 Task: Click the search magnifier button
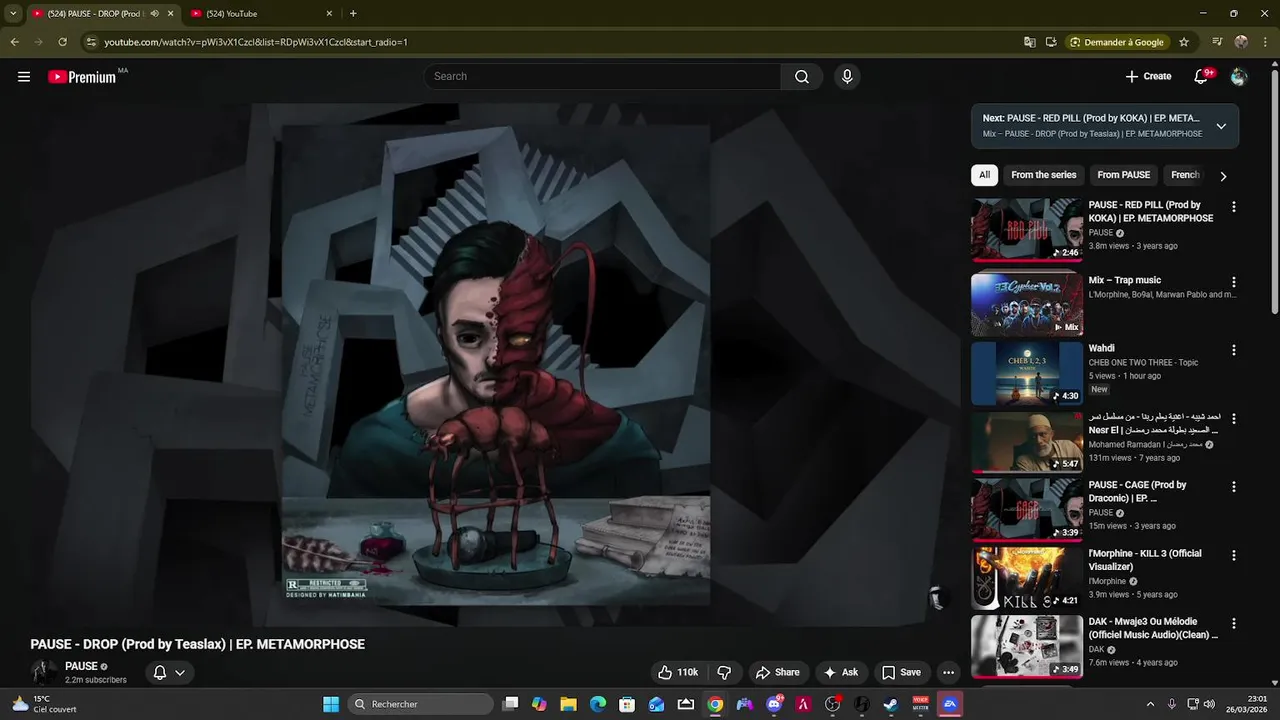click(x=802, y=77)
